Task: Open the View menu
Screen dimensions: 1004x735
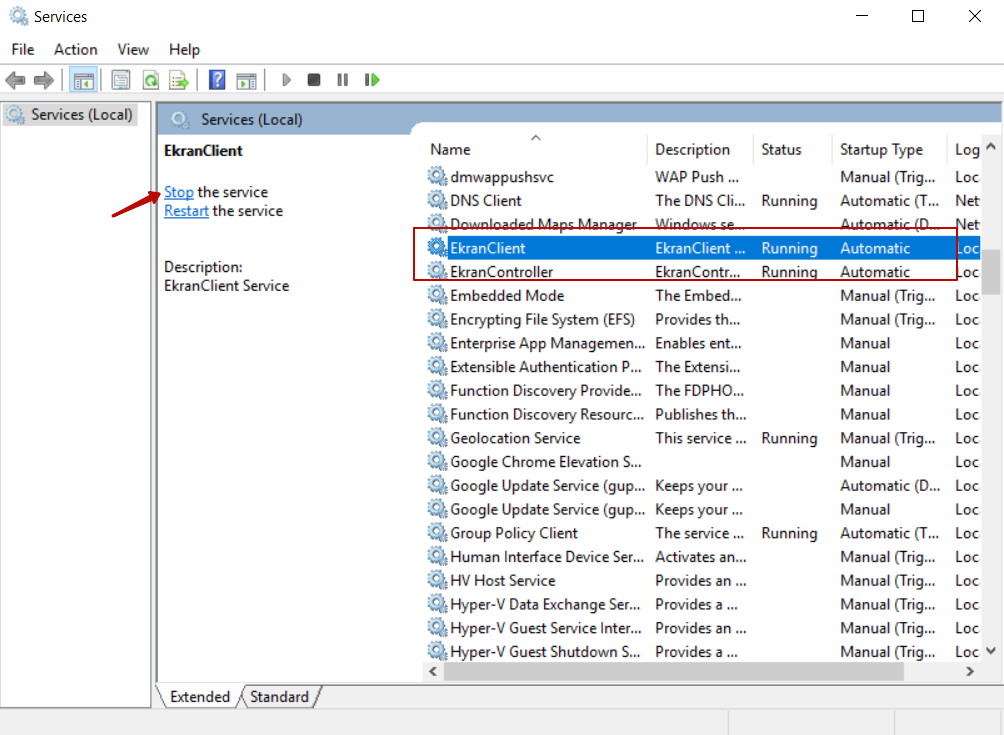Action: [x=133, y=49]
